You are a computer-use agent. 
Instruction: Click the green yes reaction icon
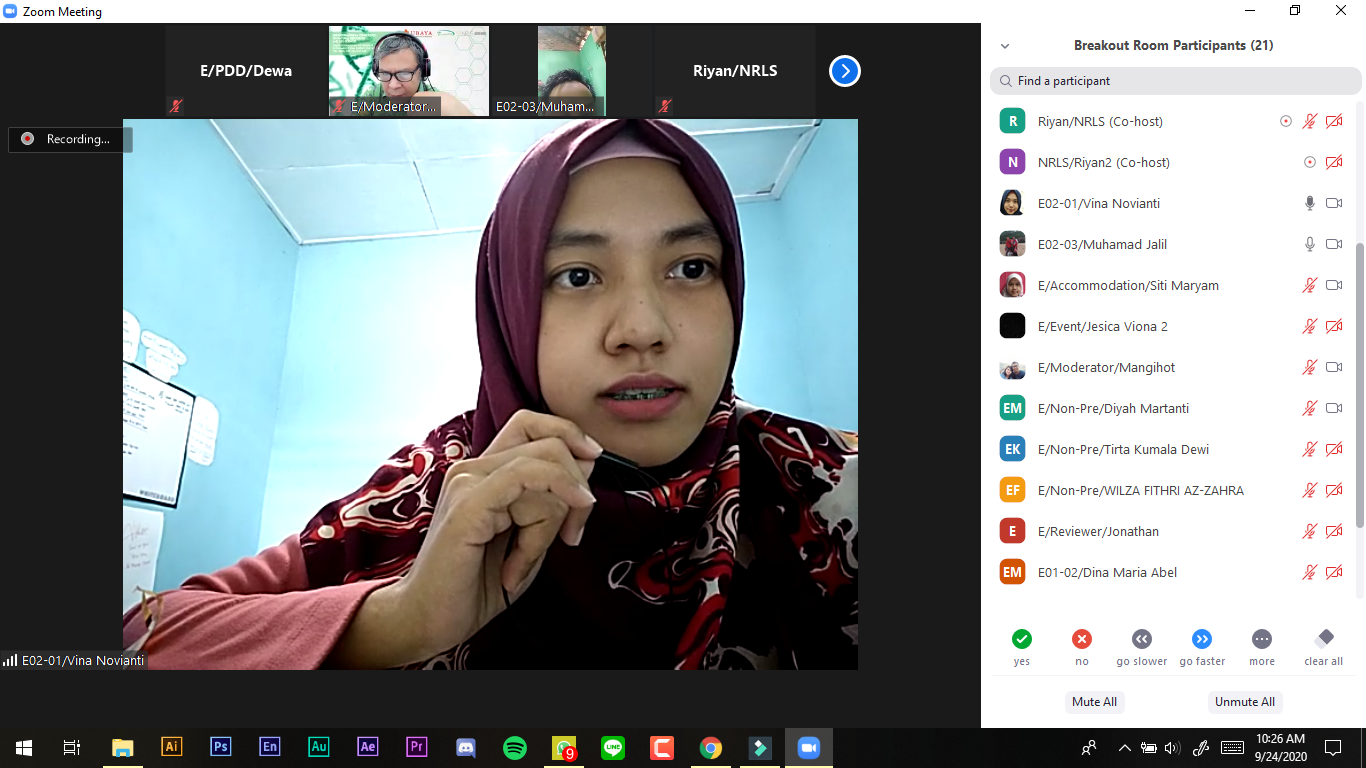1021,639
